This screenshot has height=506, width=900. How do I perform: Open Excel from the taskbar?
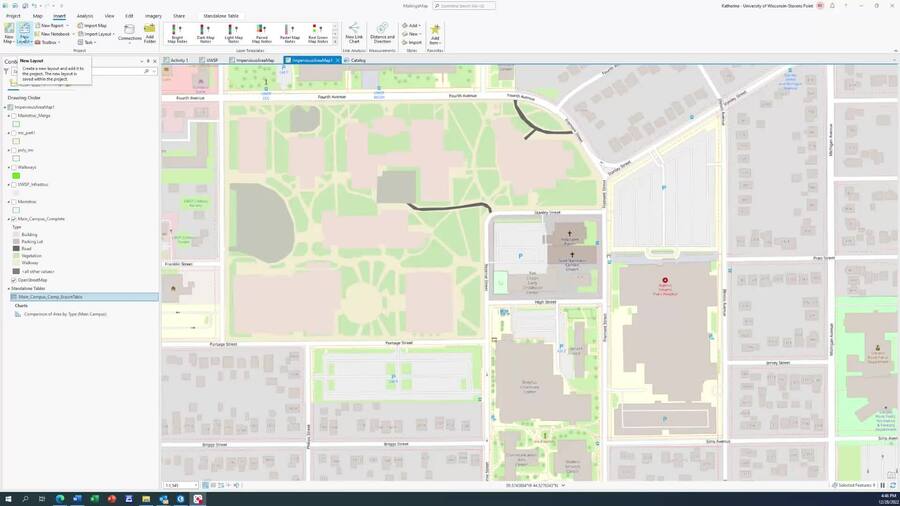click(x=94, y=499)
